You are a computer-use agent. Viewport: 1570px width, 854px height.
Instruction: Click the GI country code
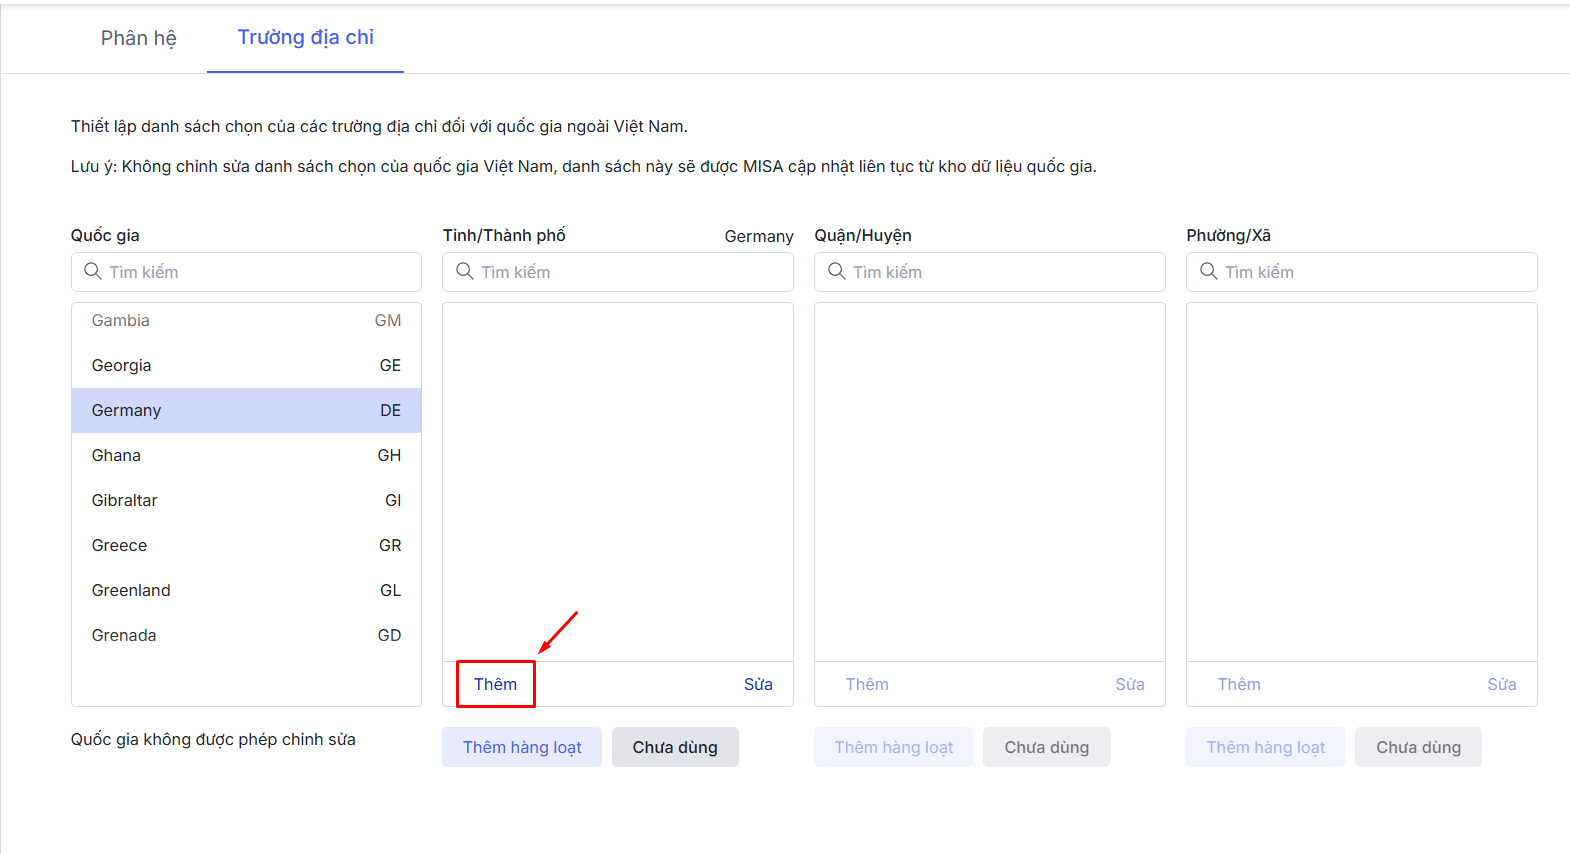393,501
